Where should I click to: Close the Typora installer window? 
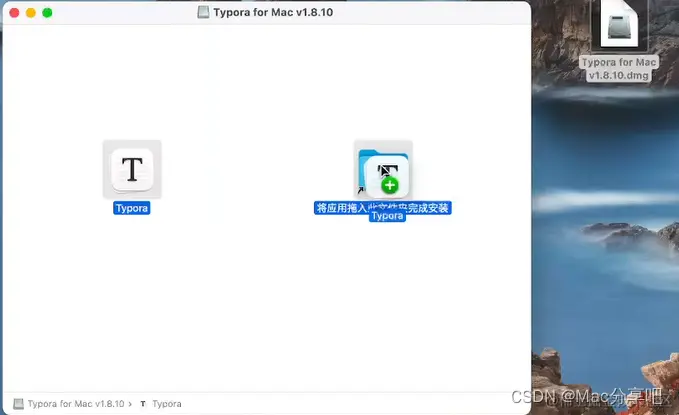14,13
